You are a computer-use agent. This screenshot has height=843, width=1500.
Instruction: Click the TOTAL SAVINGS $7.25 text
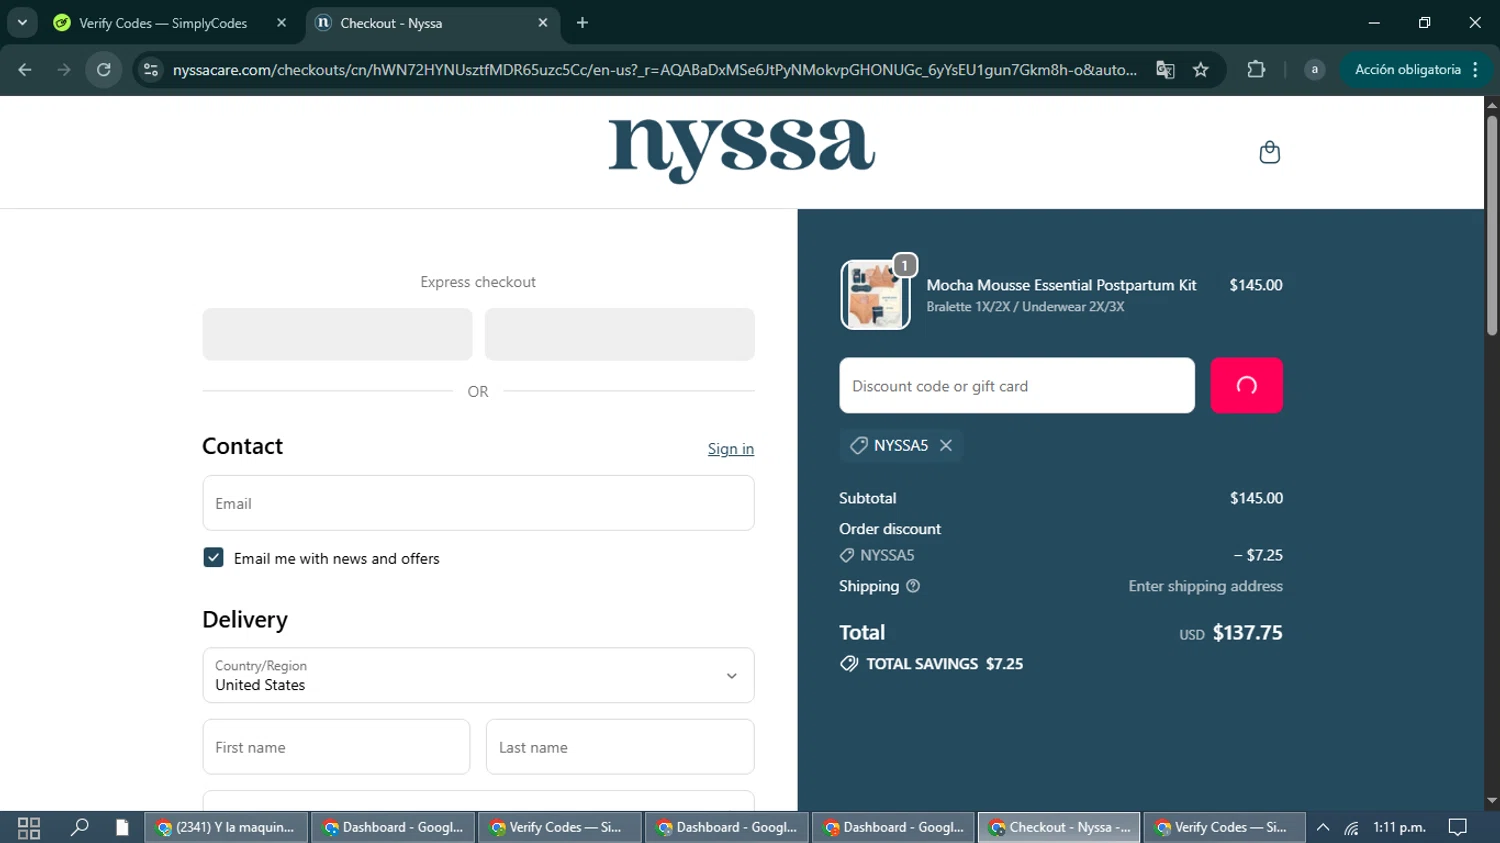coord(944,664)
